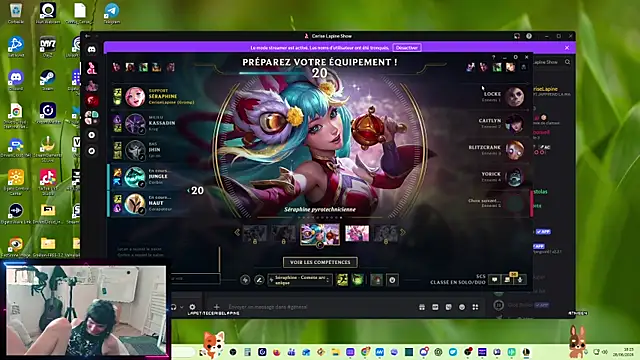The height and width of the screenshot is (360, 640).
Task: Change the first summoner spell
Action: point(342,280)
